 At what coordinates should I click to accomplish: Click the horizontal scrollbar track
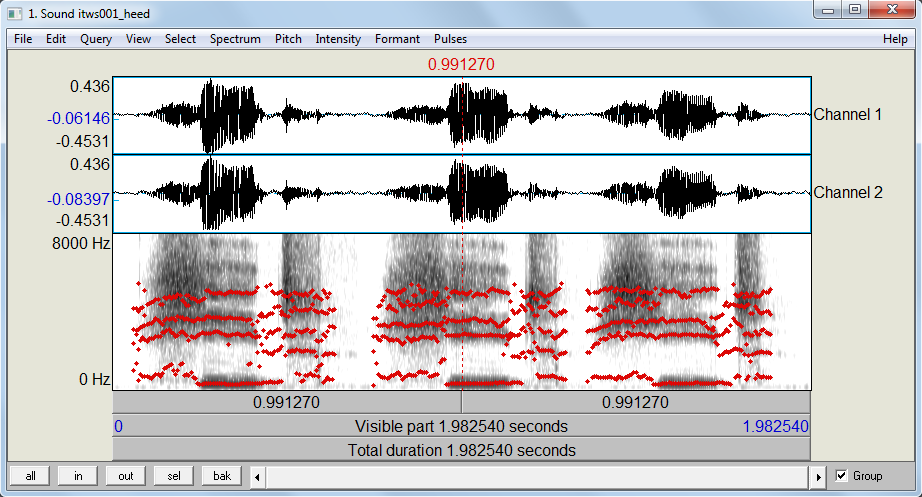(x=538, y=477)
